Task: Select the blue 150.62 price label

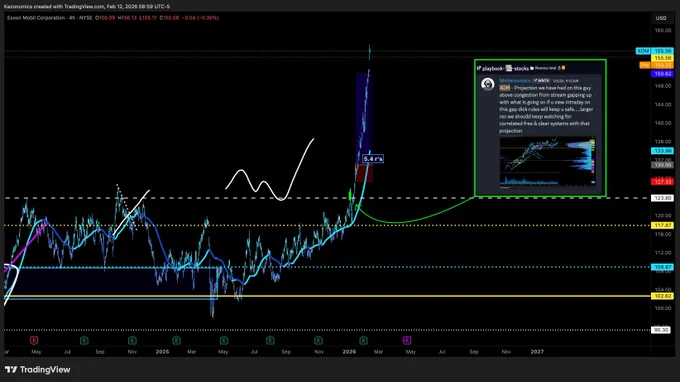Action: pos(663,74)
